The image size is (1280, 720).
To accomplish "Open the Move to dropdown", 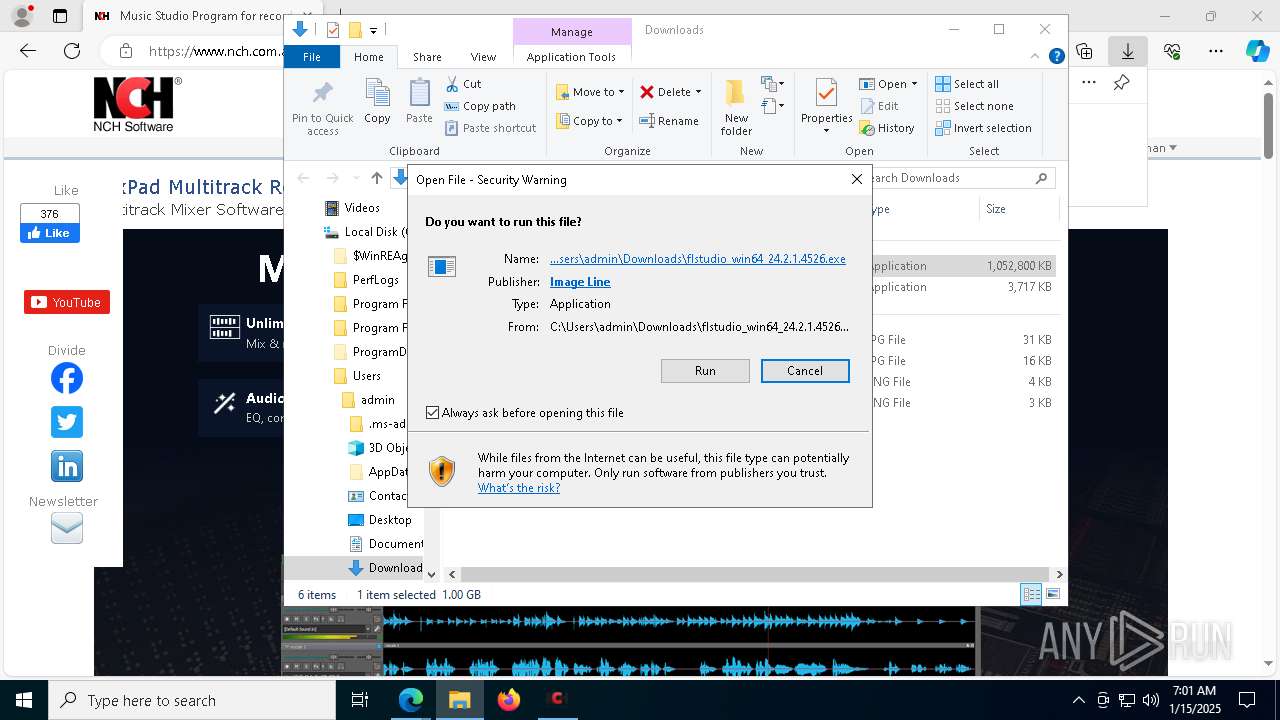I will 590,92.
